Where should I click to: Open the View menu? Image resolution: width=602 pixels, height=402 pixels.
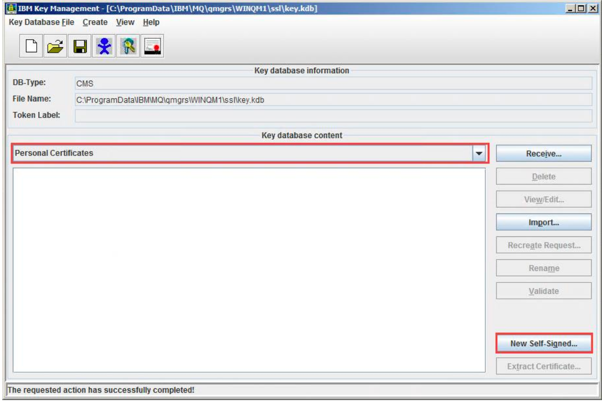[125, 22]
